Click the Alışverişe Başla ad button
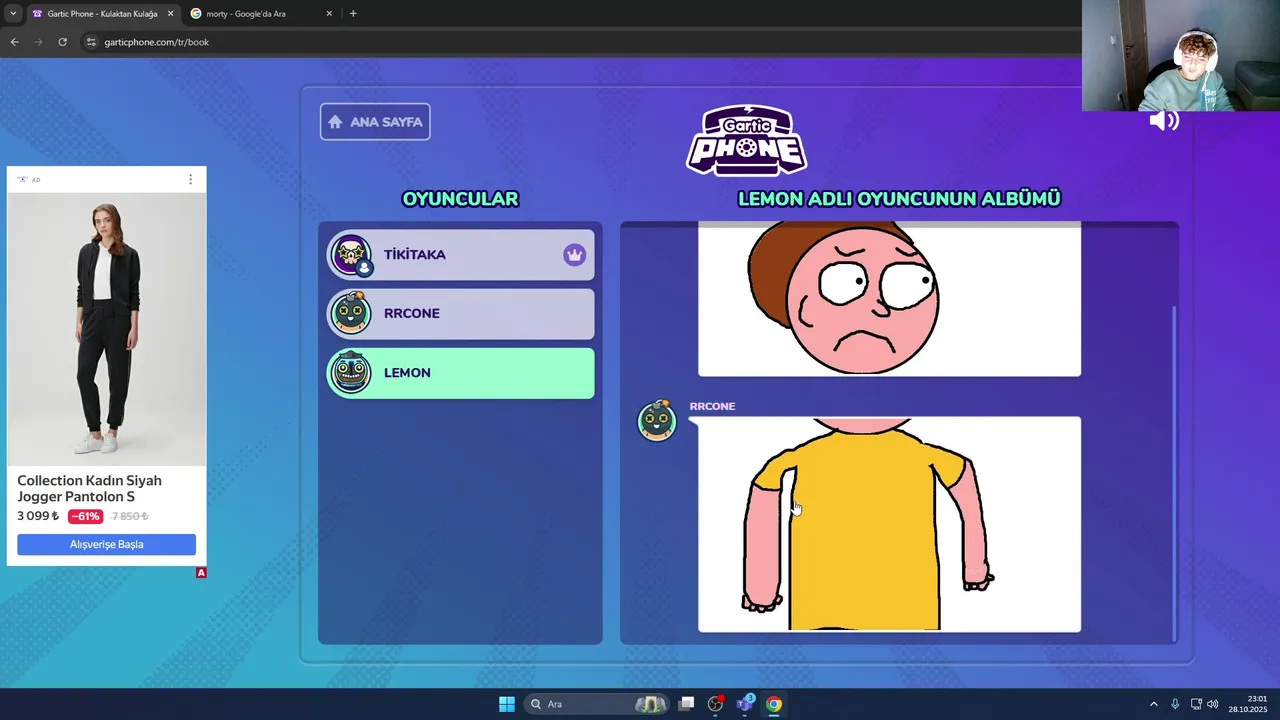The image size is (1280, 720). pyautogui.click(x=107, y=544)
